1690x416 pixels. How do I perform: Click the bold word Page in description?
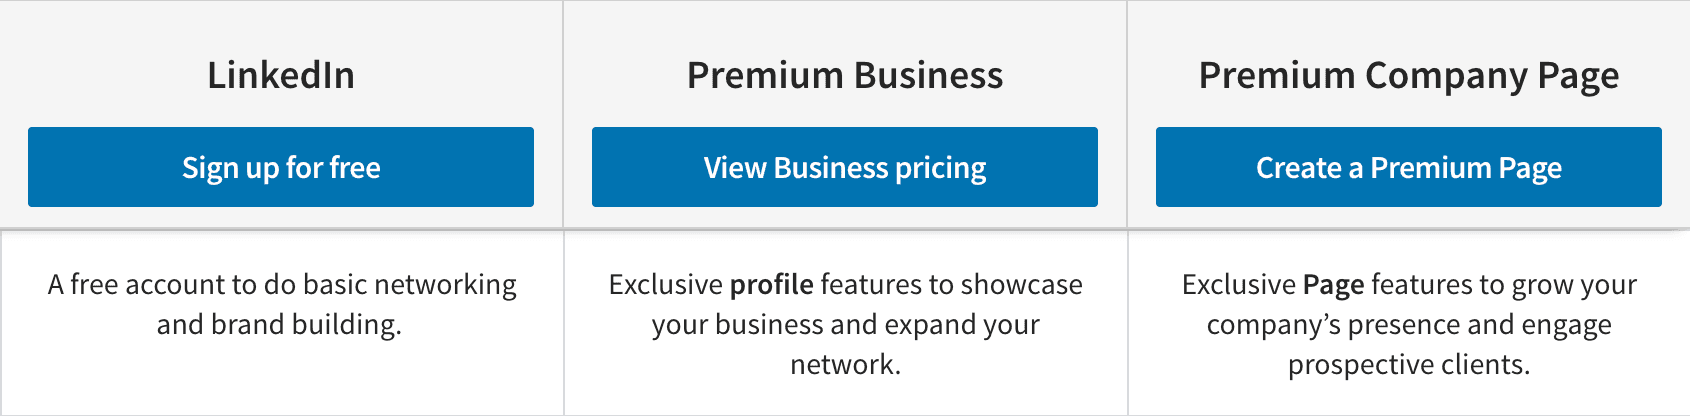(x=1334, y=285)
